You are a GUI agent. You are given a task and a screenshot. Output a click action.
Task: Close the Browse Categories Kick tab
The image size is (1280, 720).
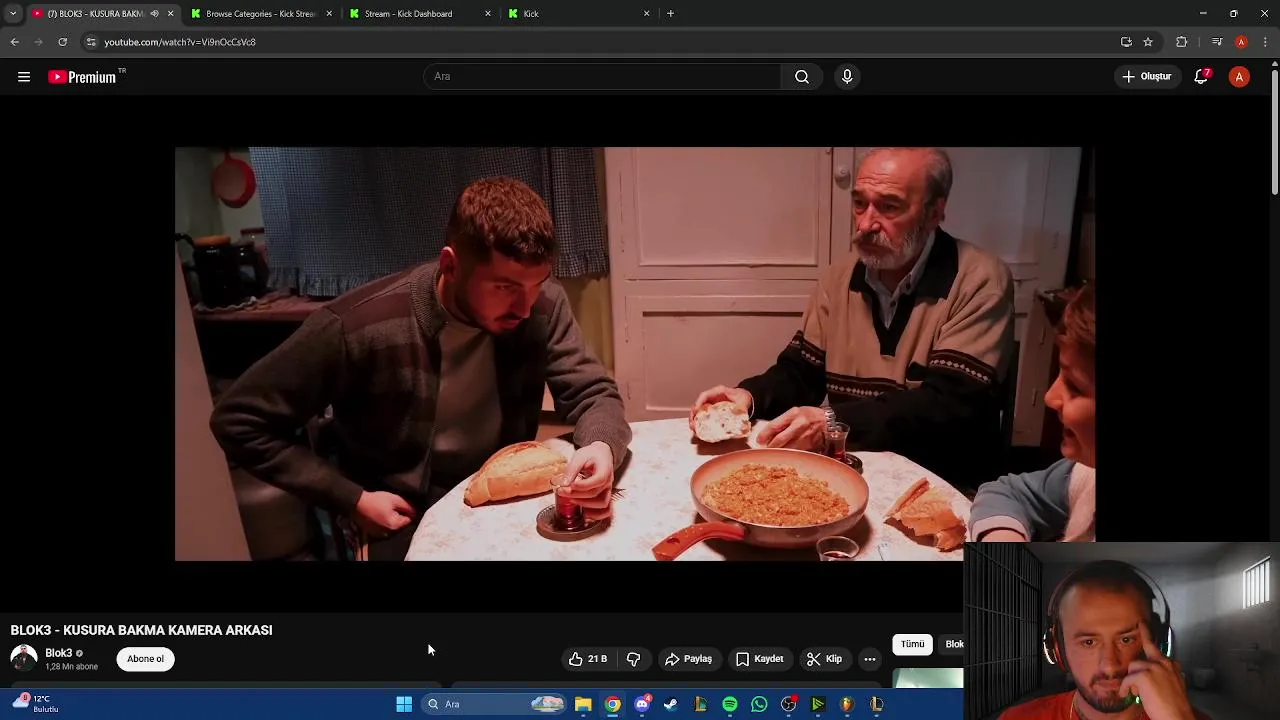(329, 14)
